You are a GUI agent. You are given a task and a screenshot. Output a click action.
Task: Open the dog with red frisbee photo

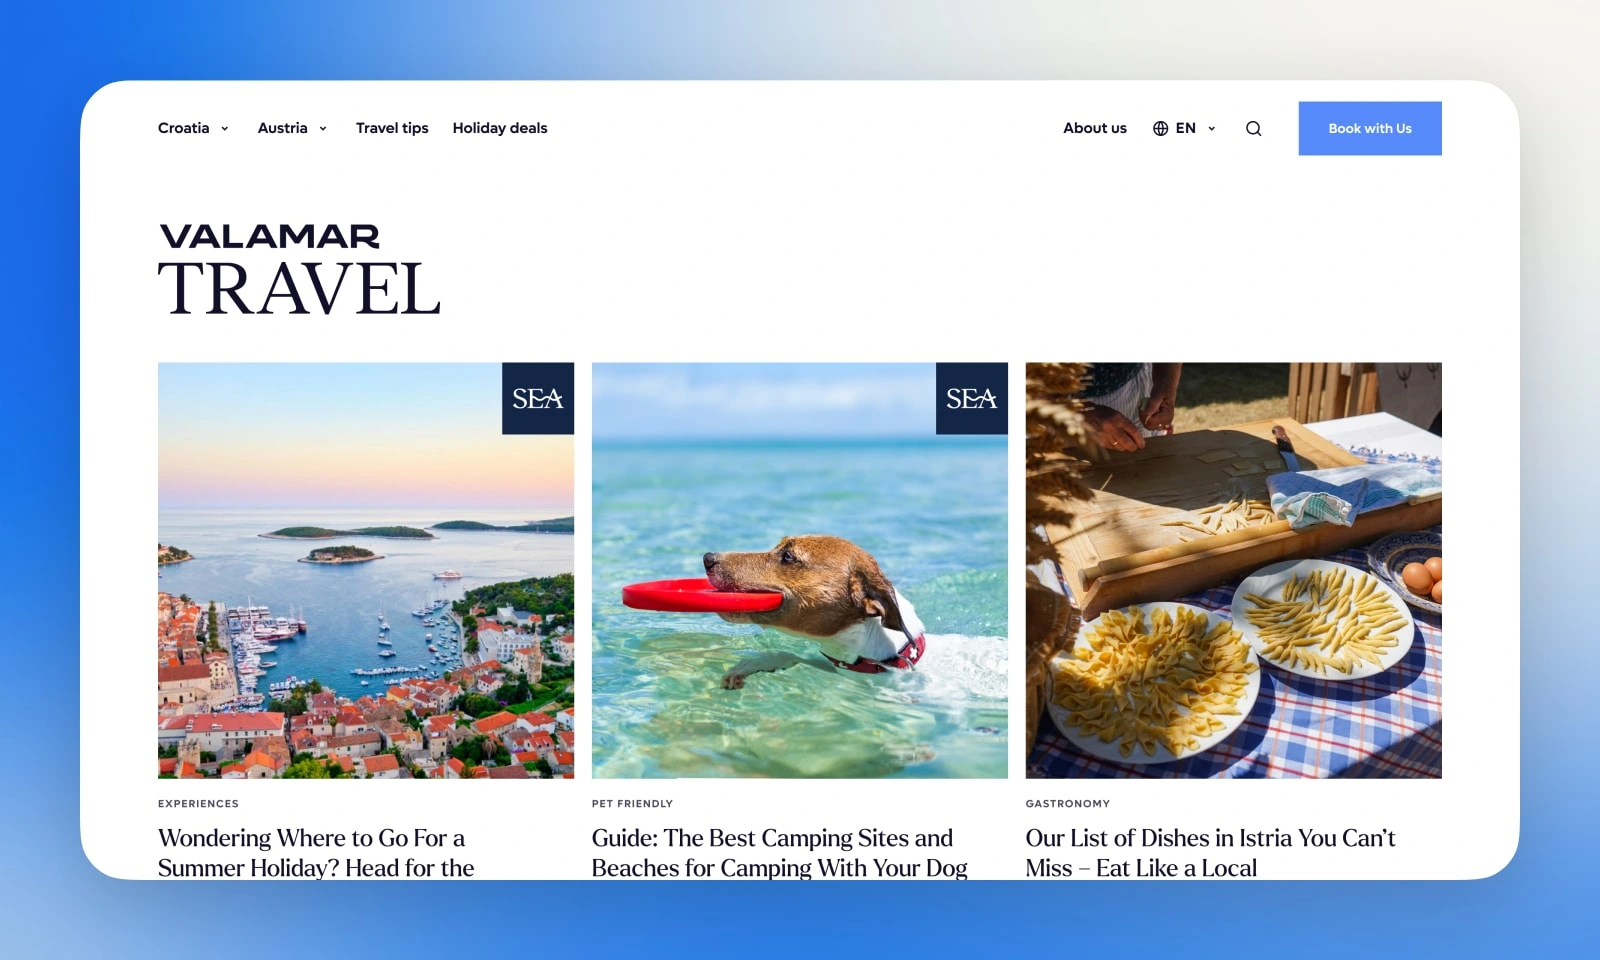pos(800,570)
